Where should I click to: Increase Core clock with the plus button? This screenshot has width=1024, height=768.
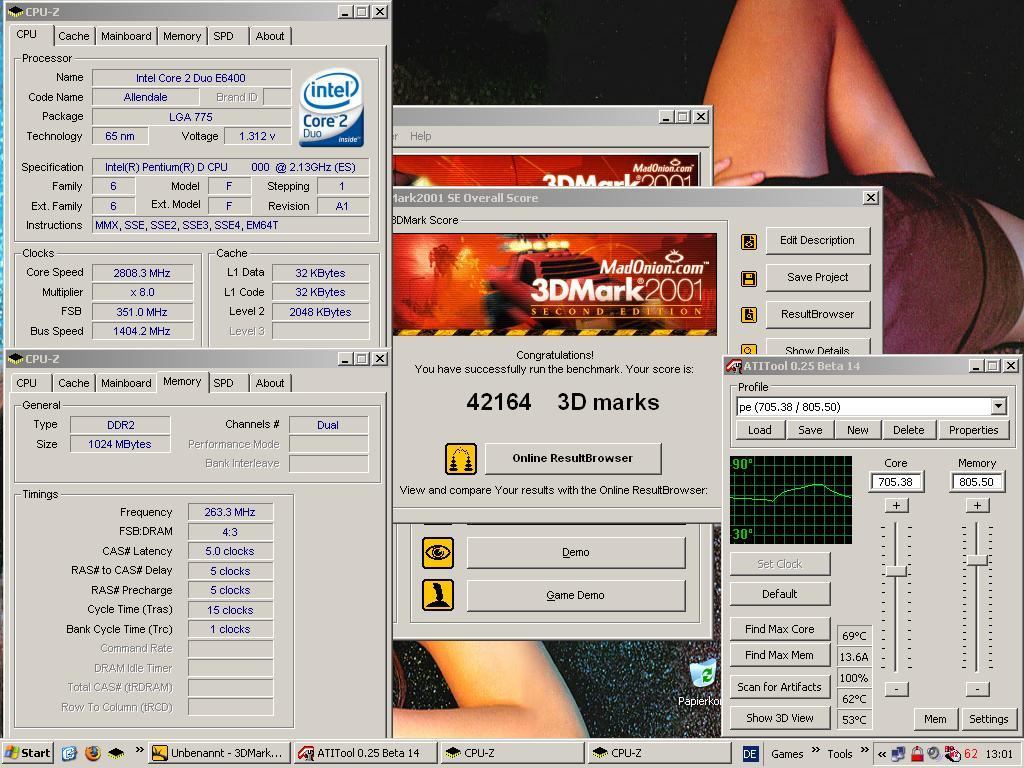point(896,505)
